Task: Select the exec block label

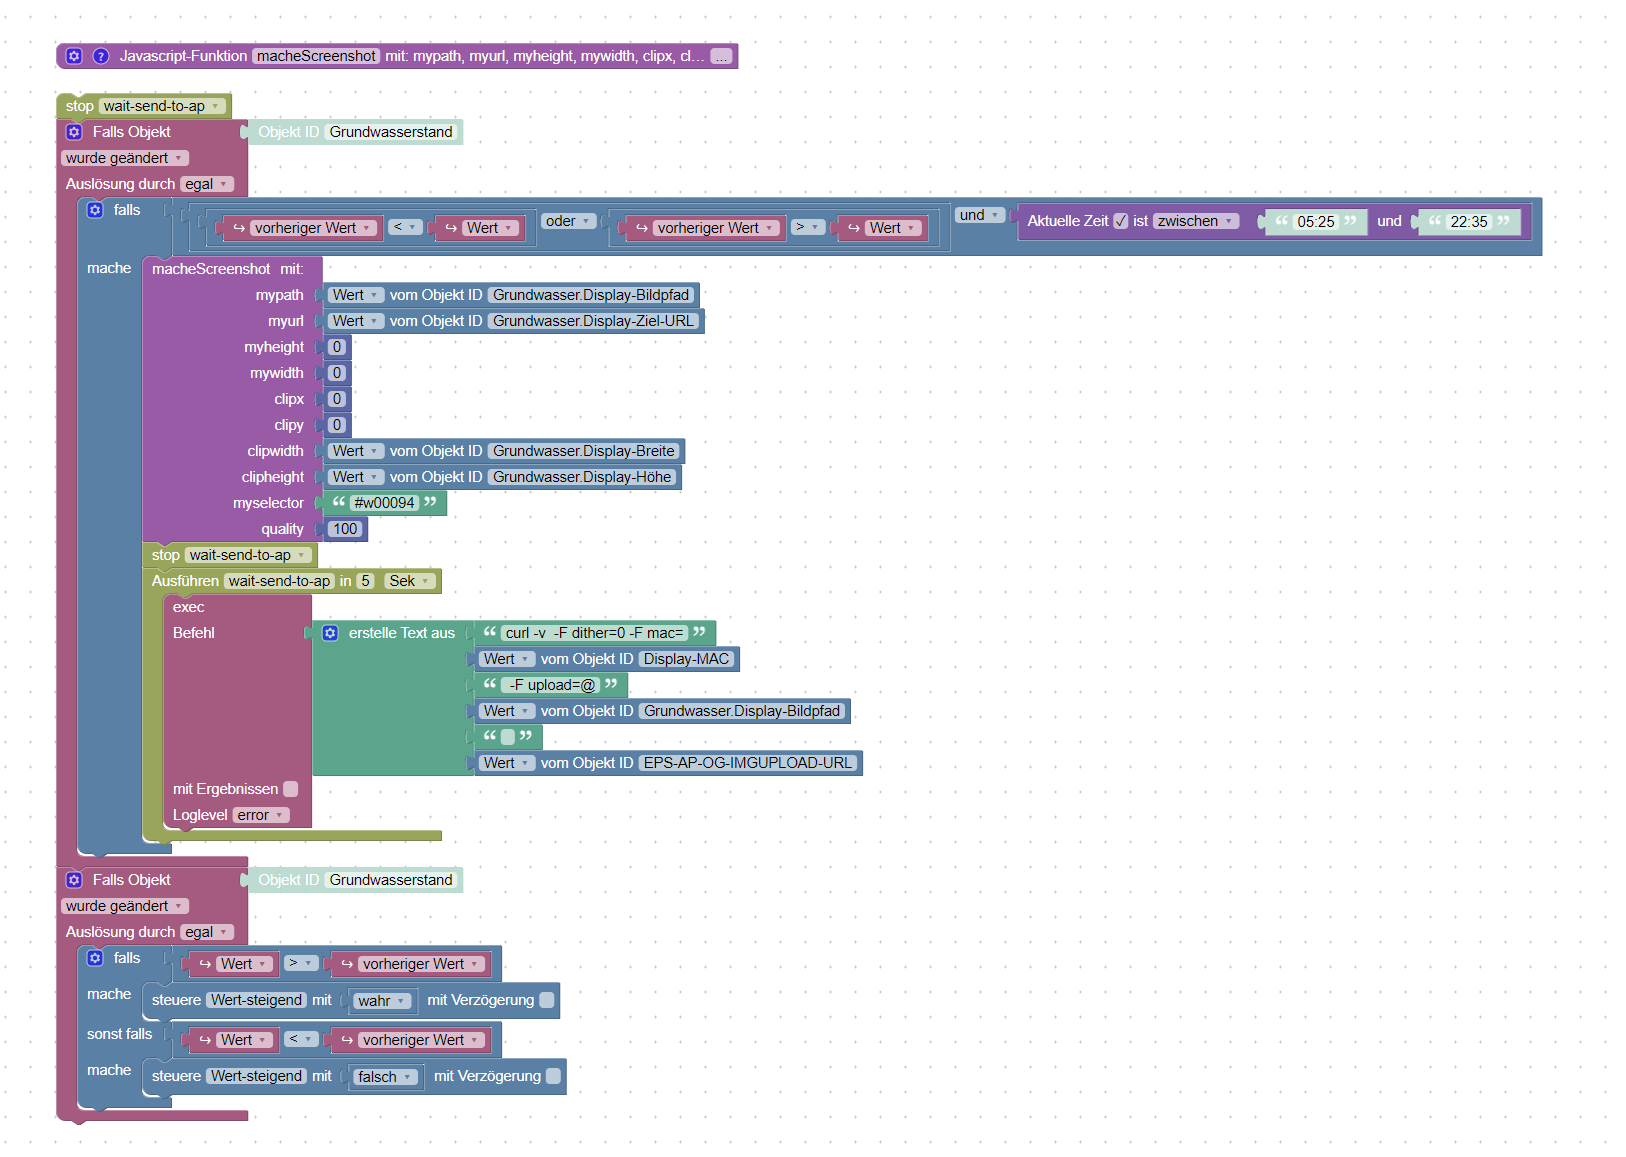Action: pos(188,607)
